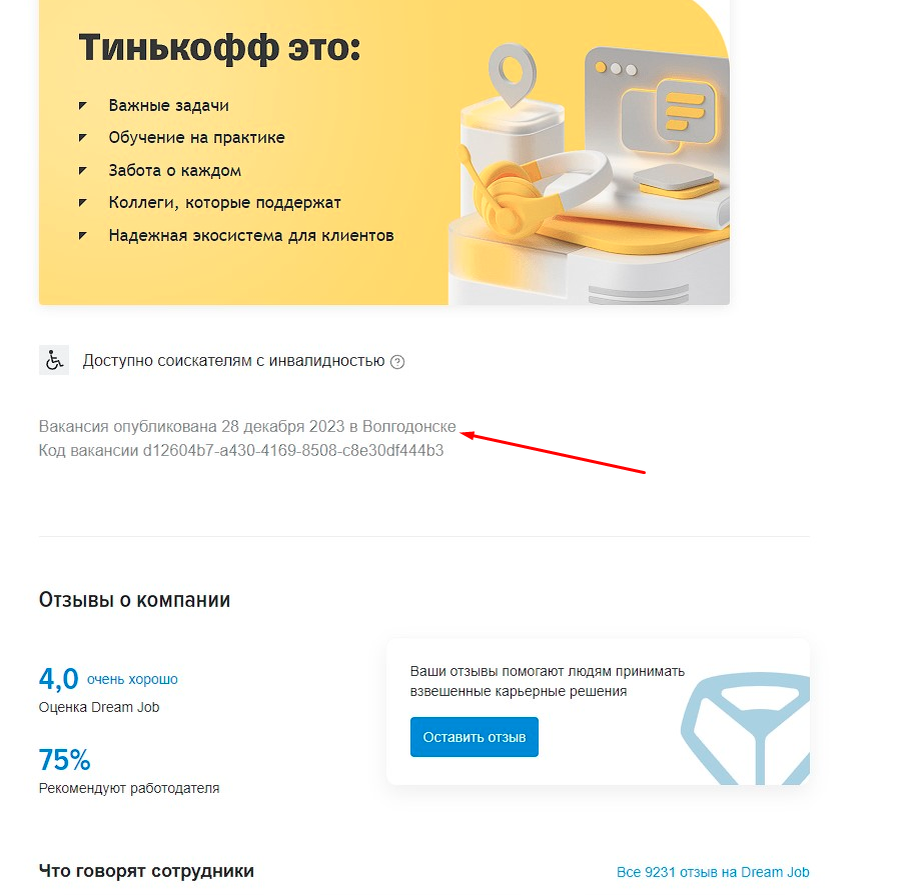
Task: Click the wheelchair accessibility icon
Action: tap(54, 360)
